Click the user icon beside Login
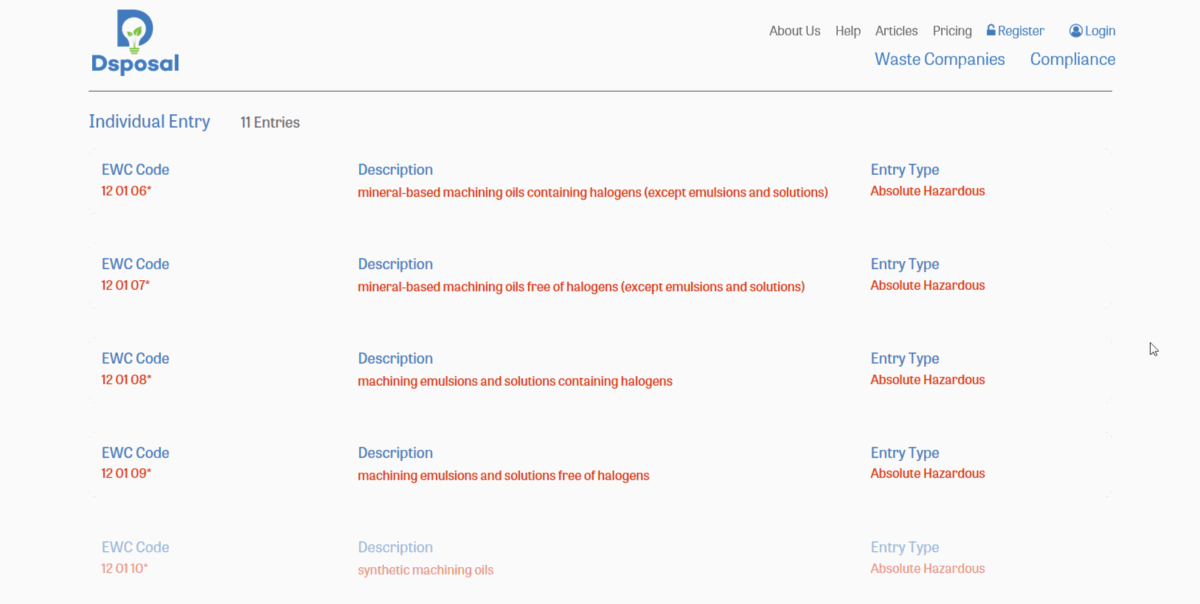This screenshot has width=1200, height=604. tap(1076, 31)
